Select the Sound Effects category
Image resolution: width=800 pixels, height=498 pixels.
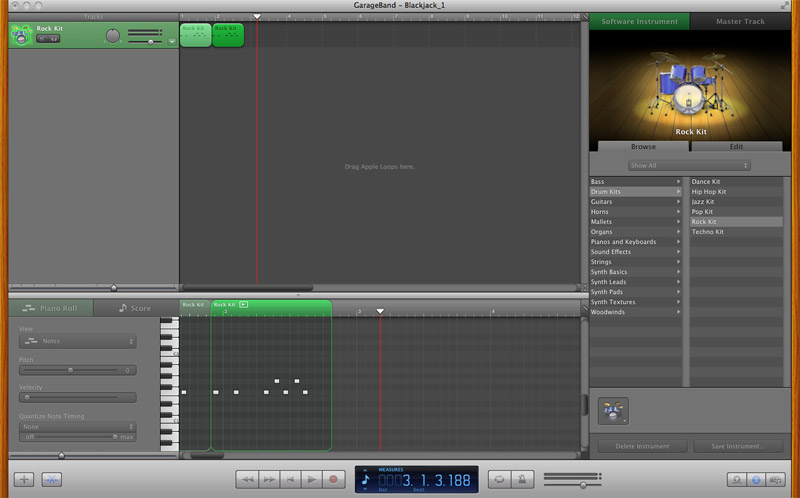point(635,252)
